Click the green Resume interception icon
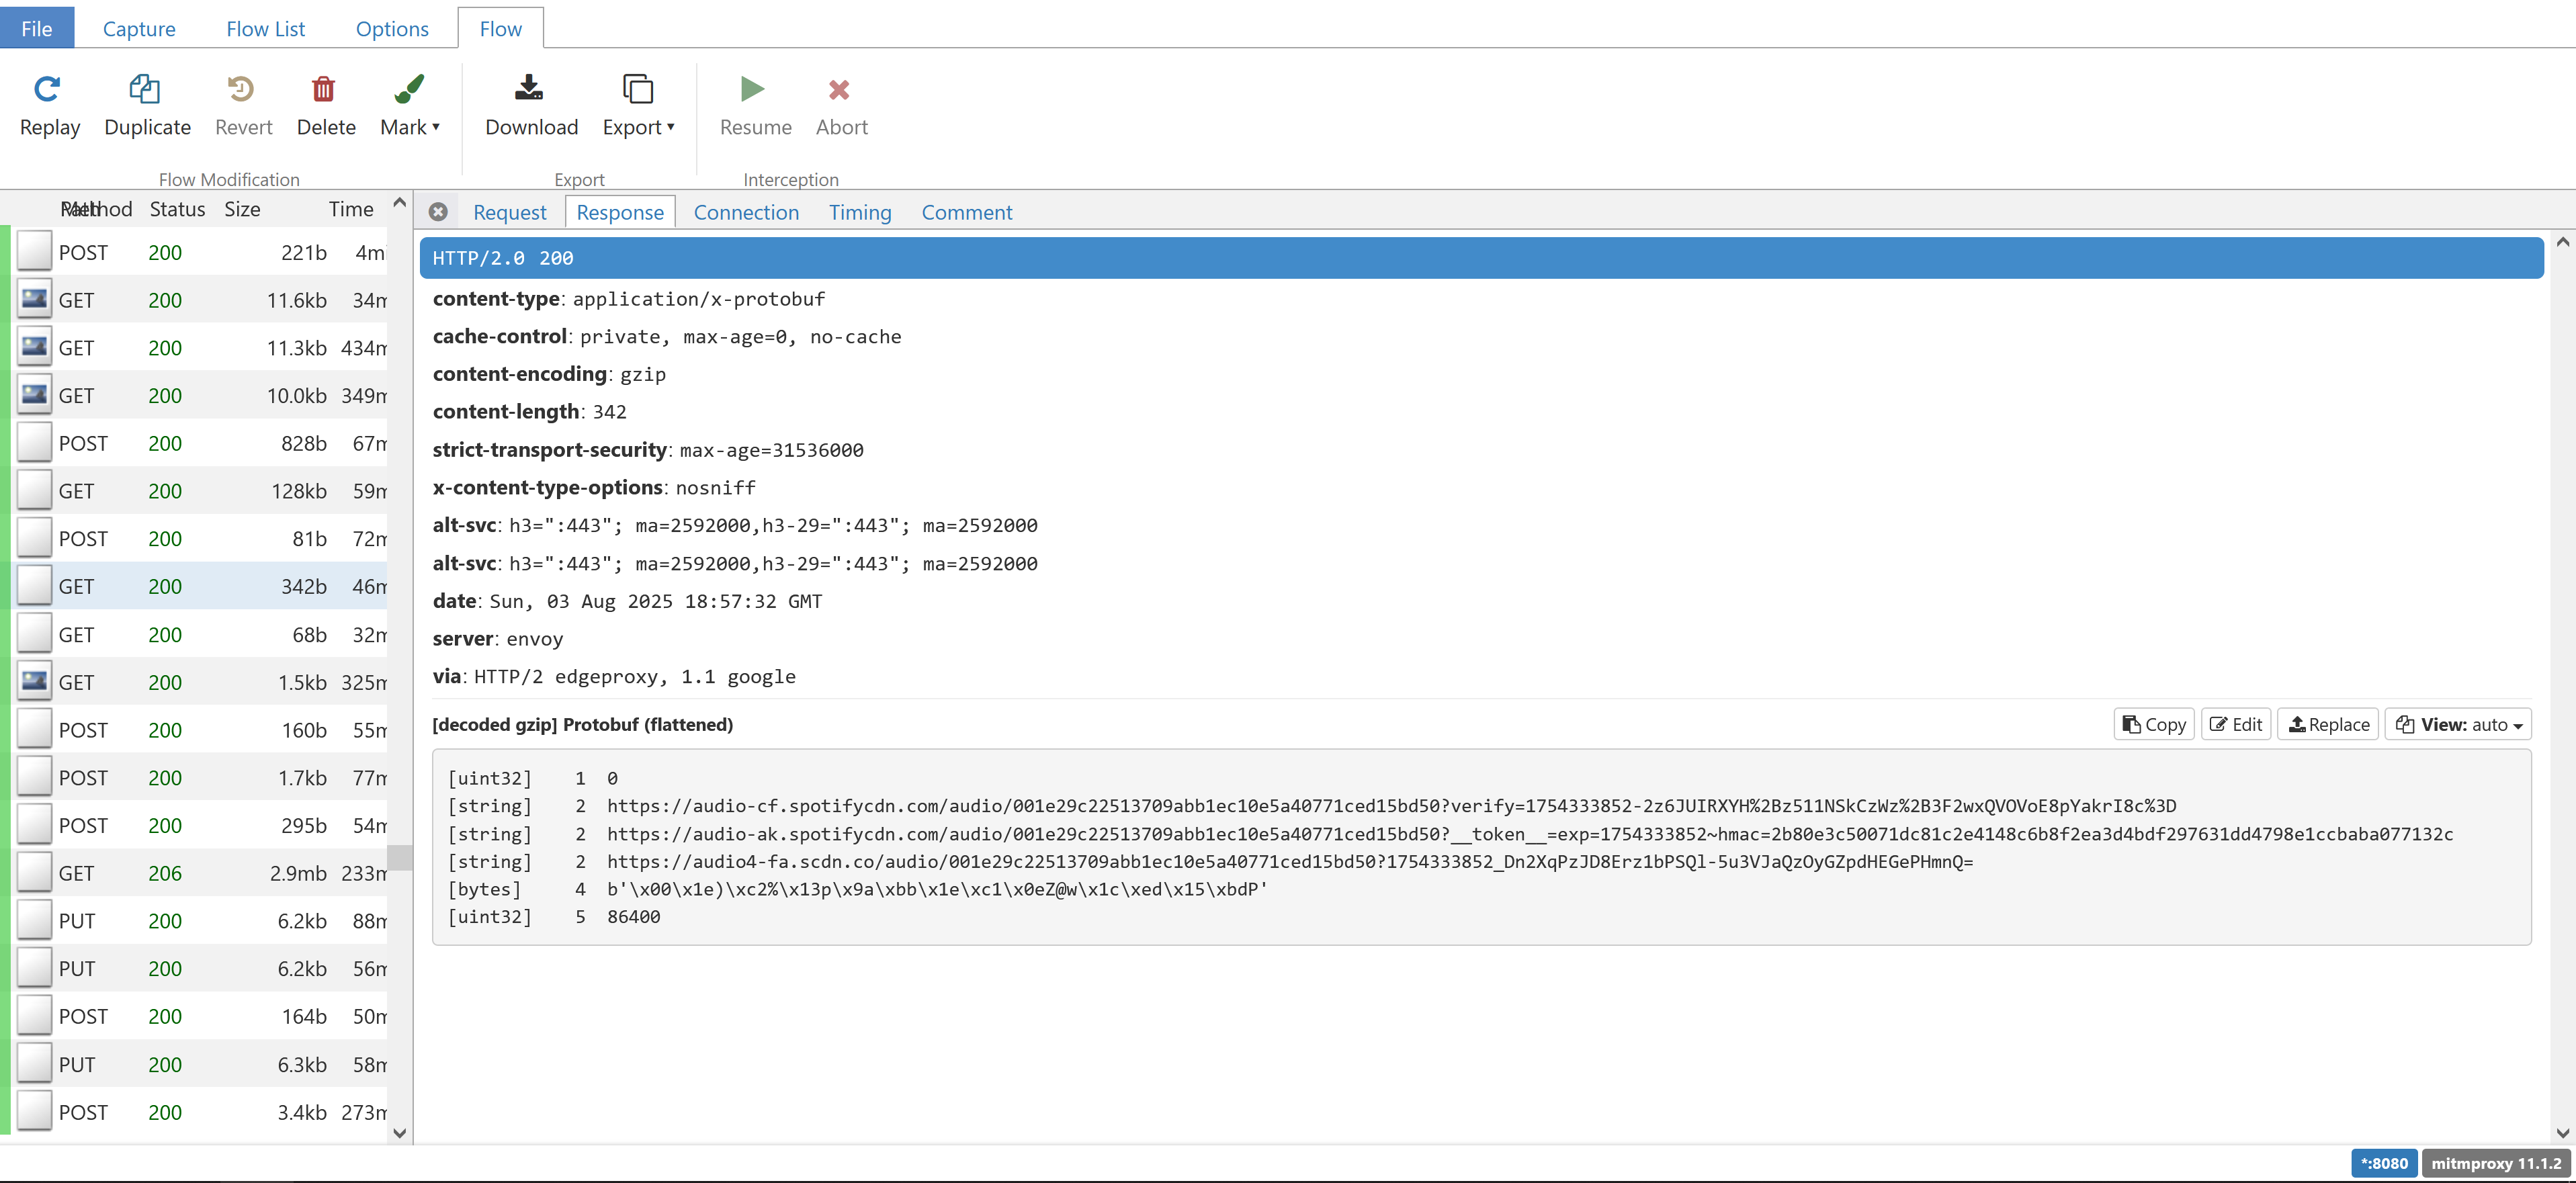The width and height of the screenshot is (2576, 1183). tap(754, 90)
